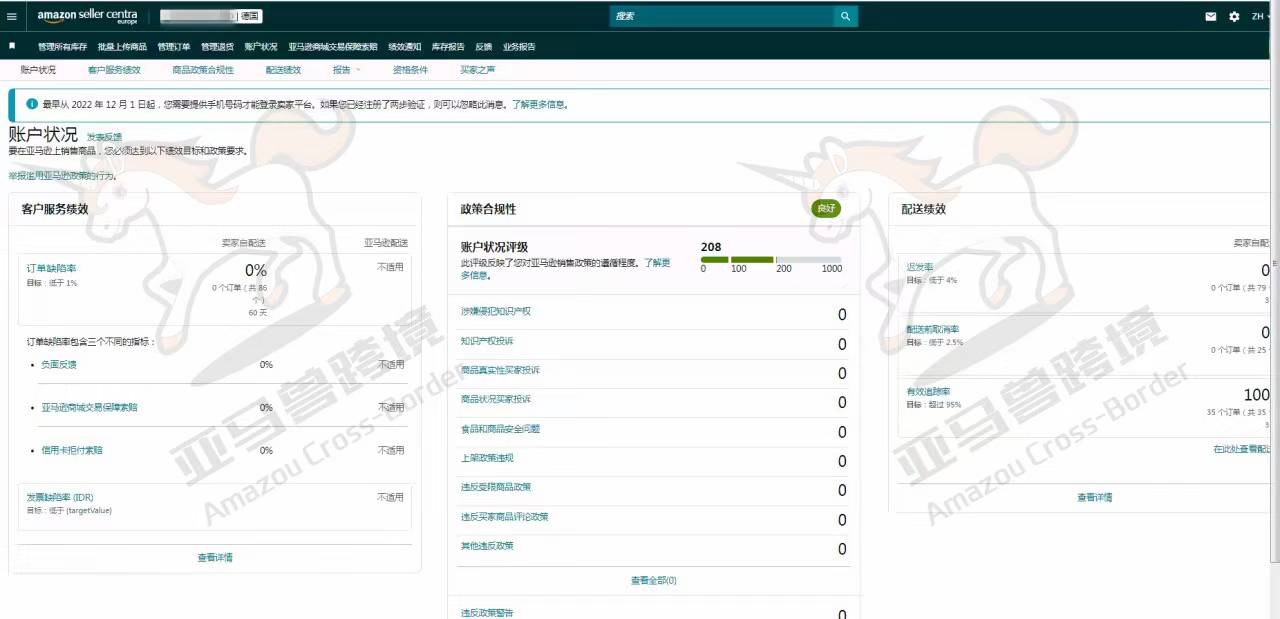Open the 违反政策警告 row
Screen dimensions: 1280x619
654,613
